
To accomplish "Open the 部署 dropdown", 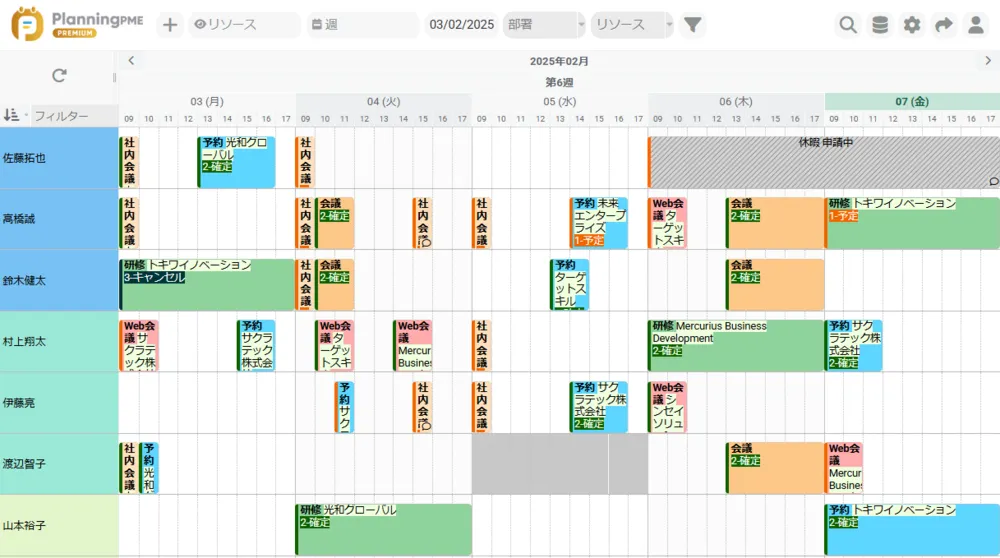I will click(544, 25).
